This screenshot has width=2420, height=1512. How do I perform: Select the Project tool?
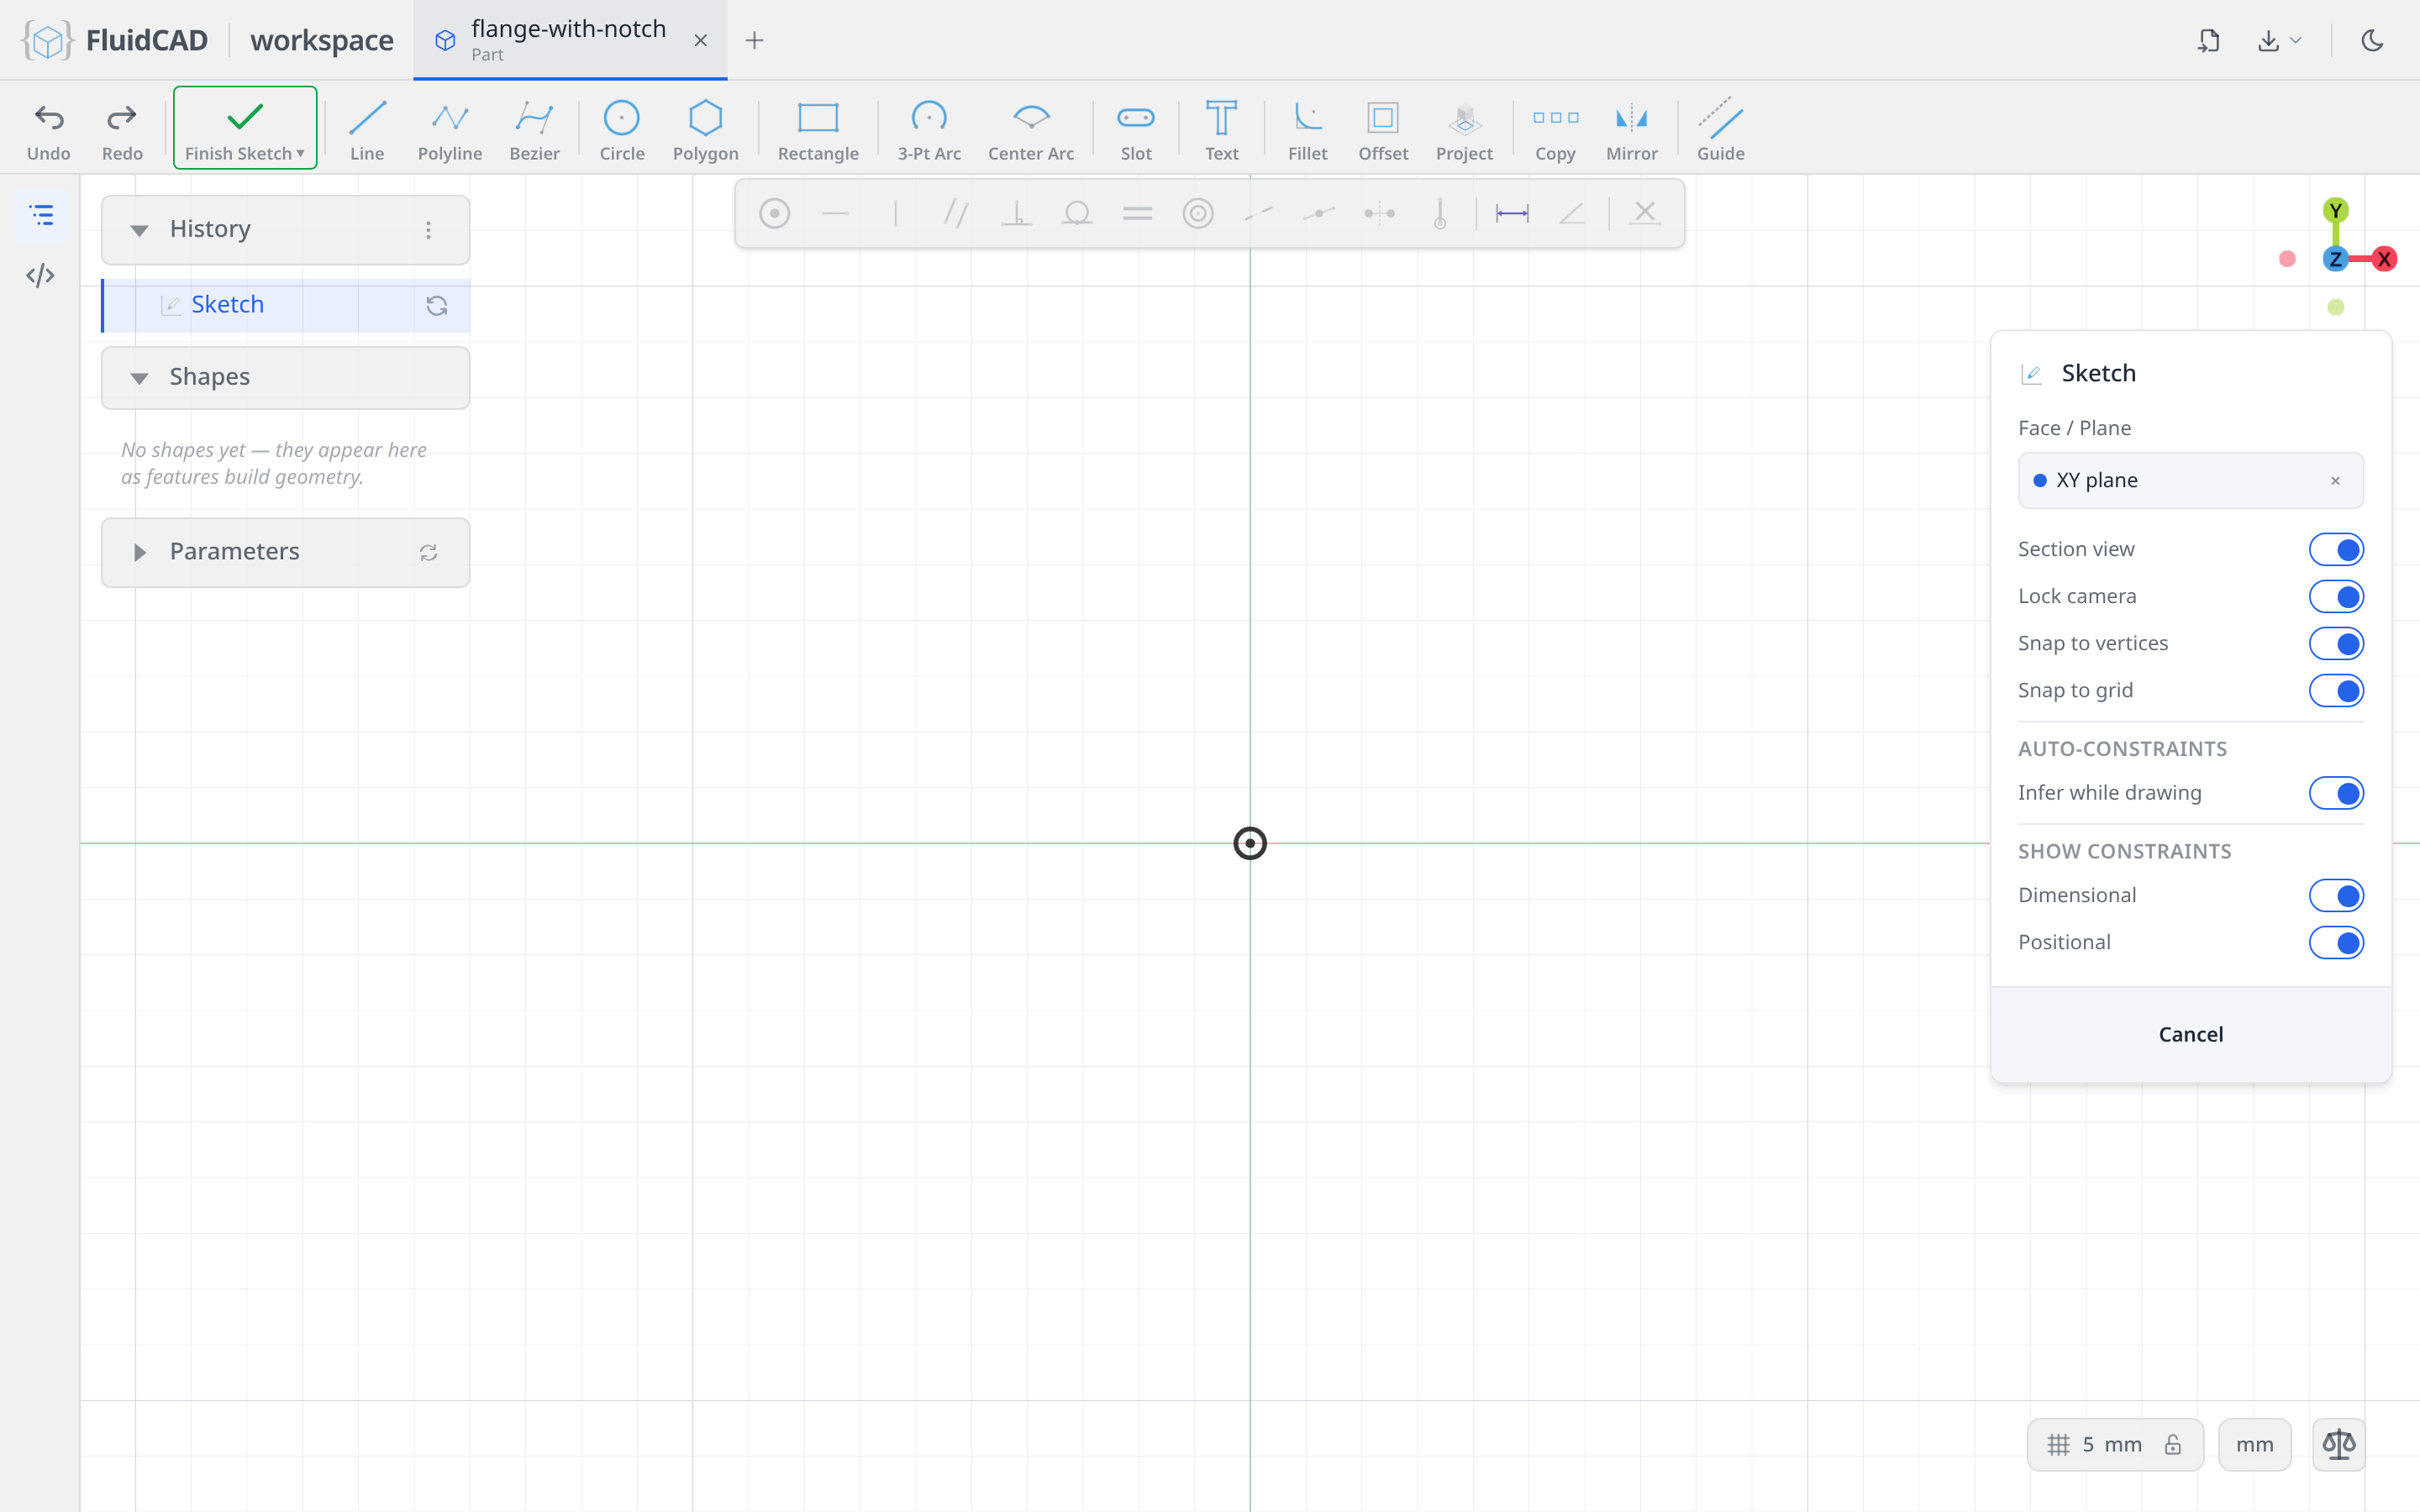point(1464,130)
